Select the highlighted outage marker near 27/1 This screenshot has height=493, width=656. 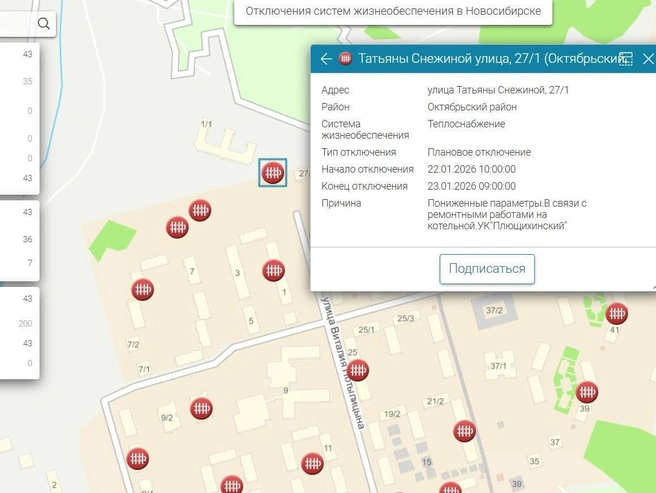coord(273,172)
